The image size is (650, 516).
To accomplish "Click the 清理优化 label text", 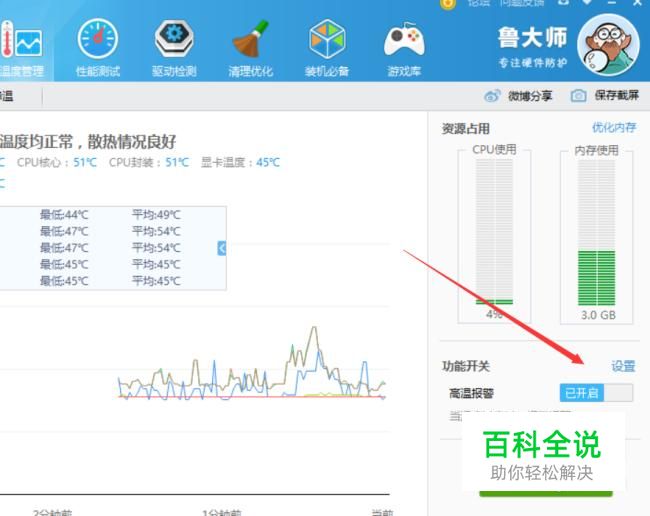I will click(x=250, y=71).
